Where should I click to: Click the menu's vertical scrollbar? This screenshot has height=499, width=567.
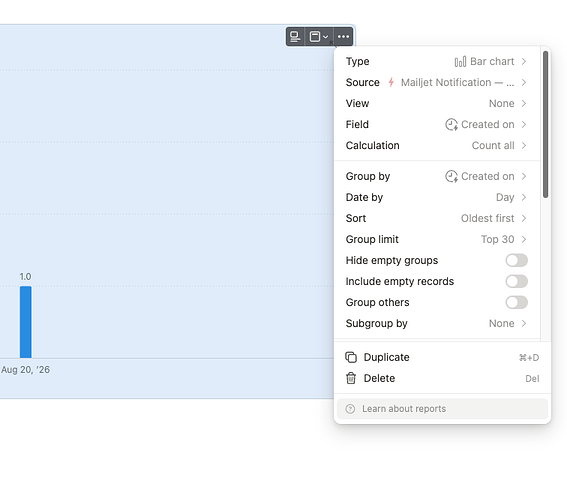(x=545, y=124)
